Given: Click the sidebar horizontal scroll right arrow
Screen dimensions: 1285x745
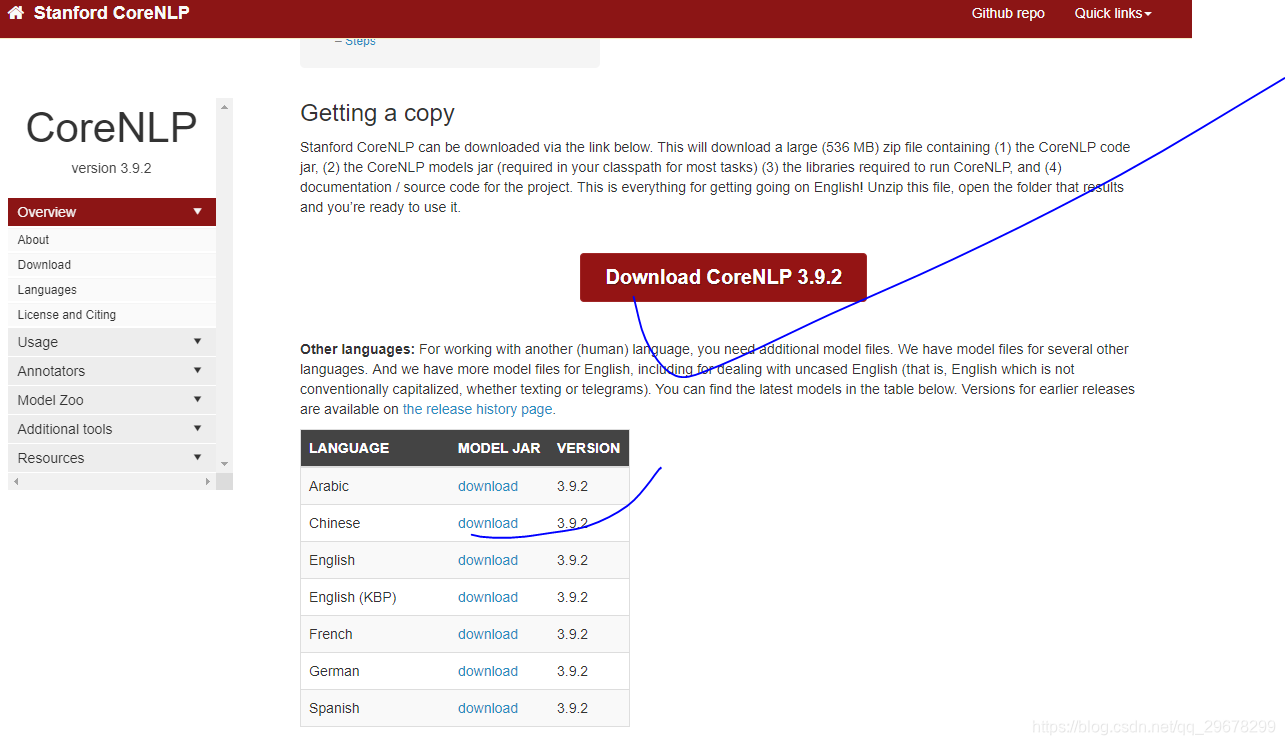Looking at the screenshot, I should tap(208, 482).
